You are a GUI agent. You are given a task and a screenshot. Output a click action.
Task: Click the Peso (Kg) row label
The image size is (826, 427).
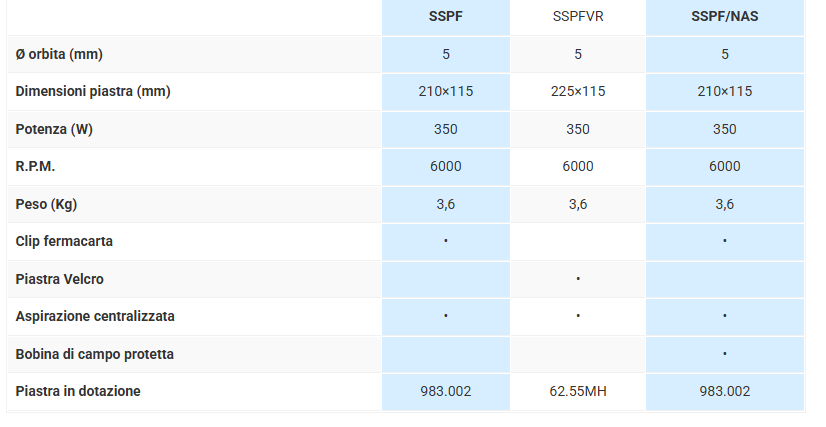coord(47,204)
